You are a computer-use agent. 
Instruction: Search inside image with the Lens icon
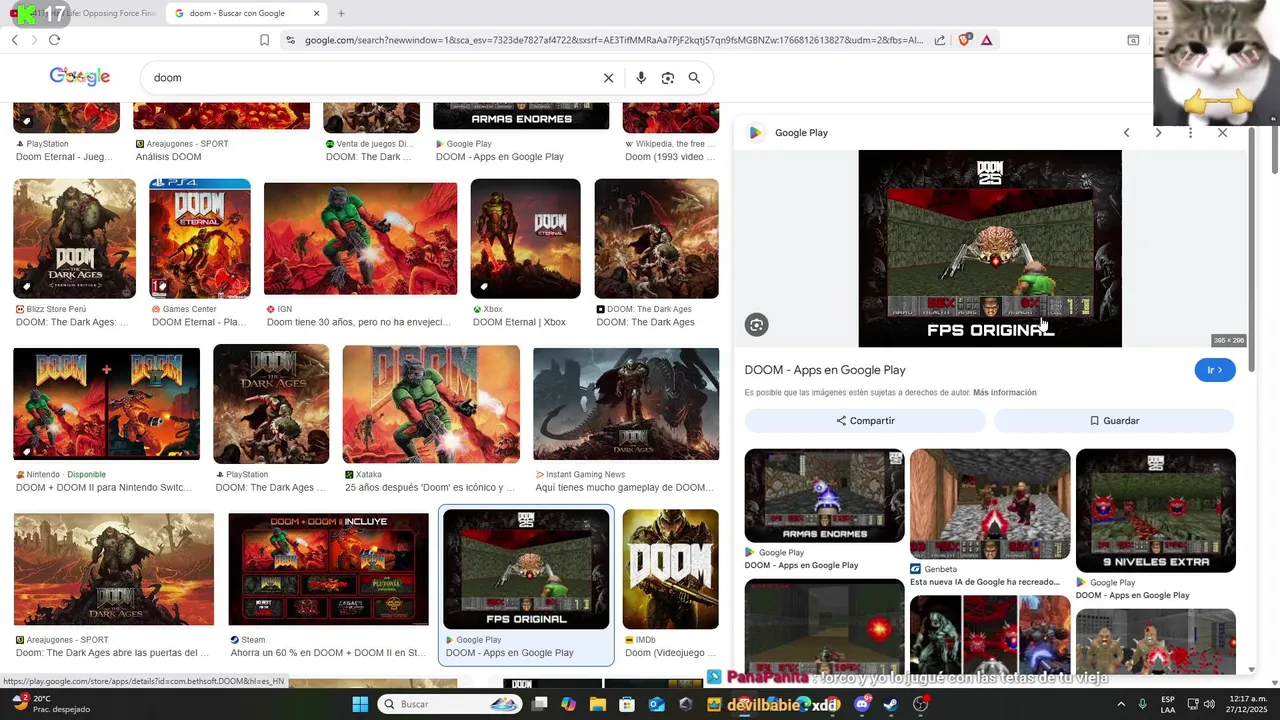coord(757,325)
